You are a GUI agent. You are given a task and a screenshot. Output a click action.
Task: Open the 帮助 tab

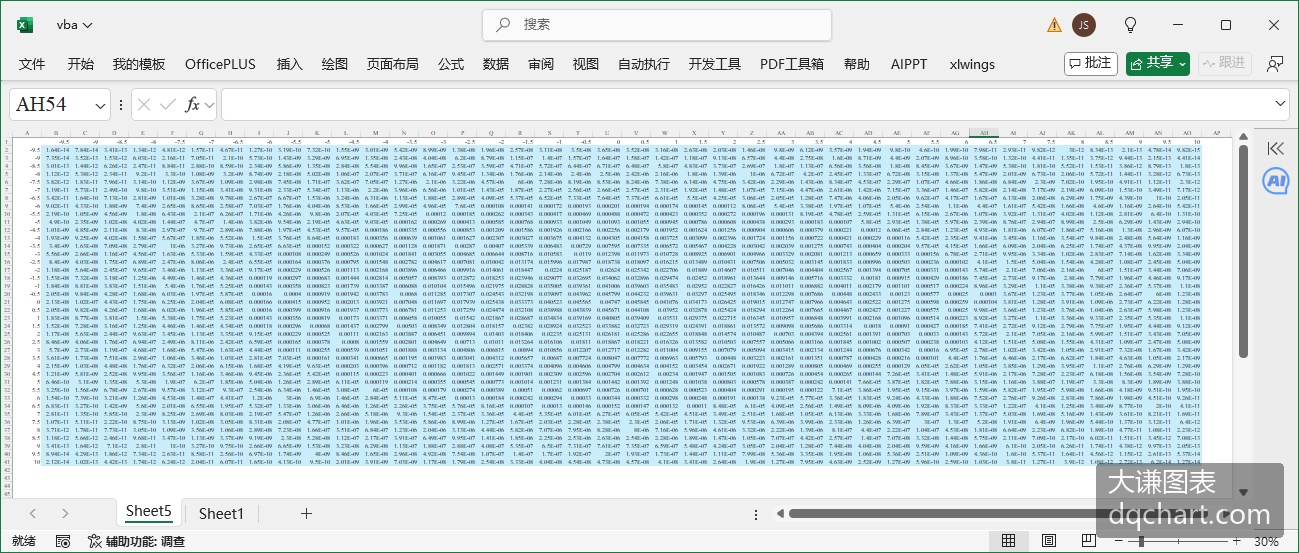(857, 64)
